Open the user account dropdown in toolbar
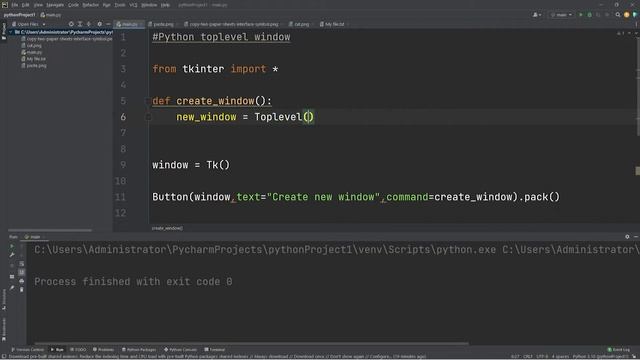This screenshot has height=360, width=640. [537, 15]
